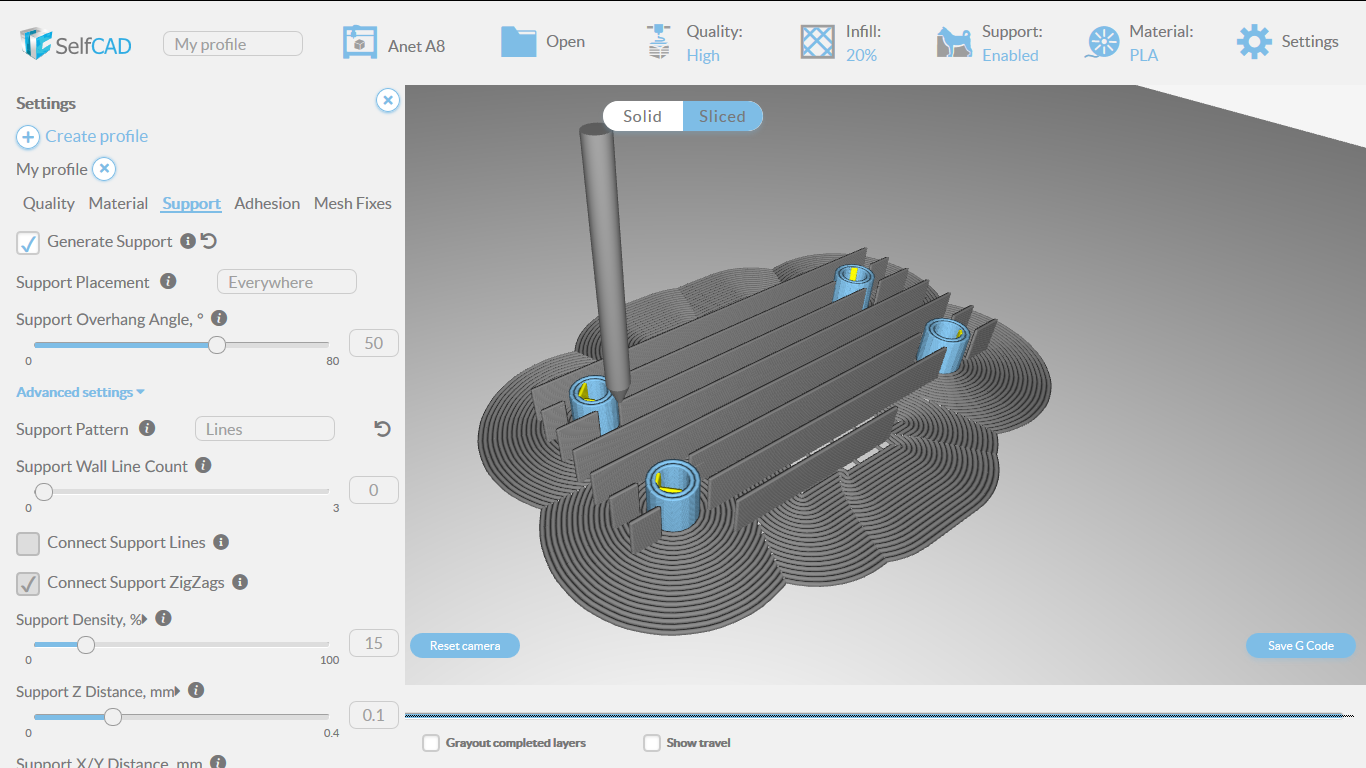This screenshot has width=1366, height=768.
Task: Enable Grayout completed layers checkbox
Action: pyautogui.click(x=431, y=743)
